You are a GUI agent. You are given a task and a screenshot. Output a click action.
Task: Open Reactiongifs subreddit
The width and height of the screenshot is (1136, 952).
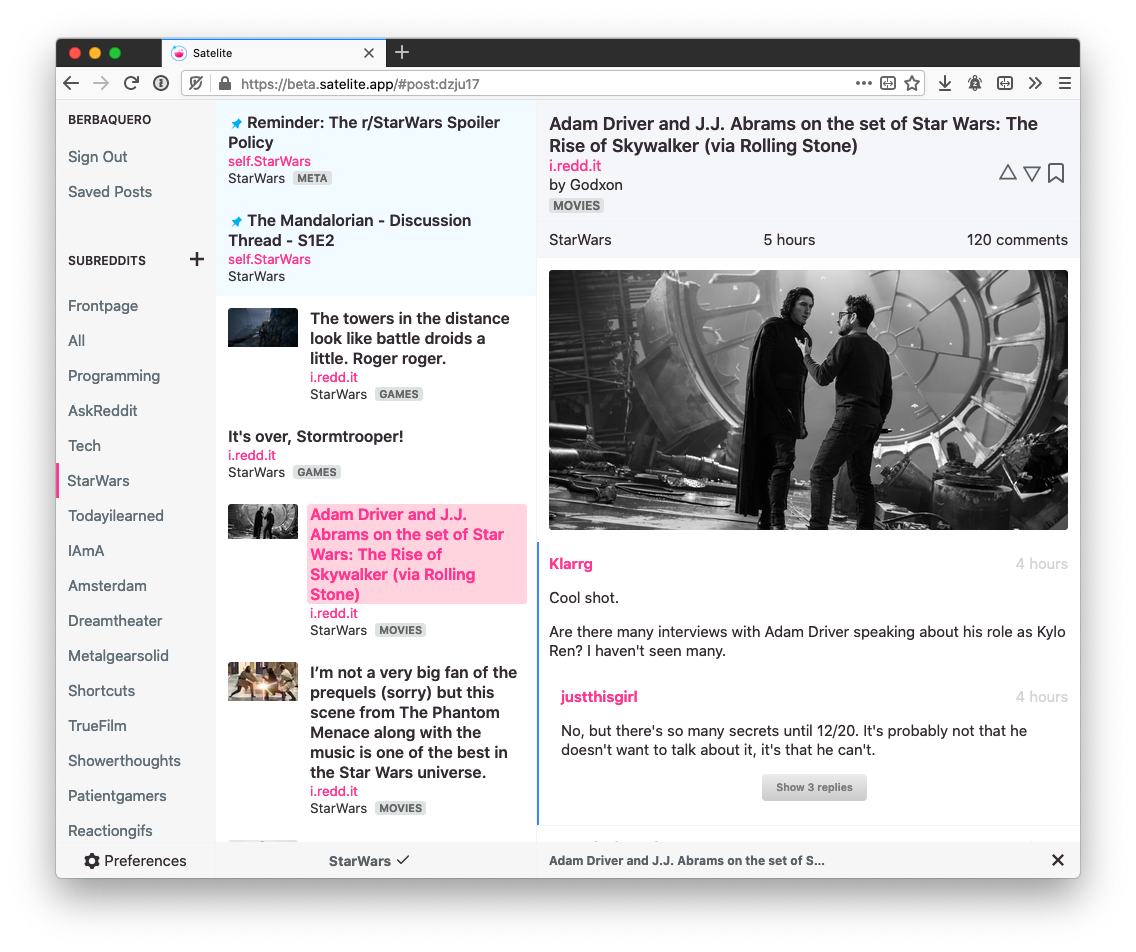point(110,830)
